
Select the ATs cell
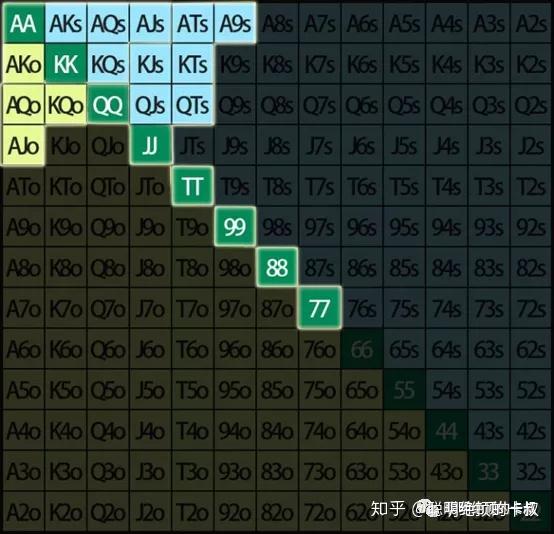tap(193, 24)
